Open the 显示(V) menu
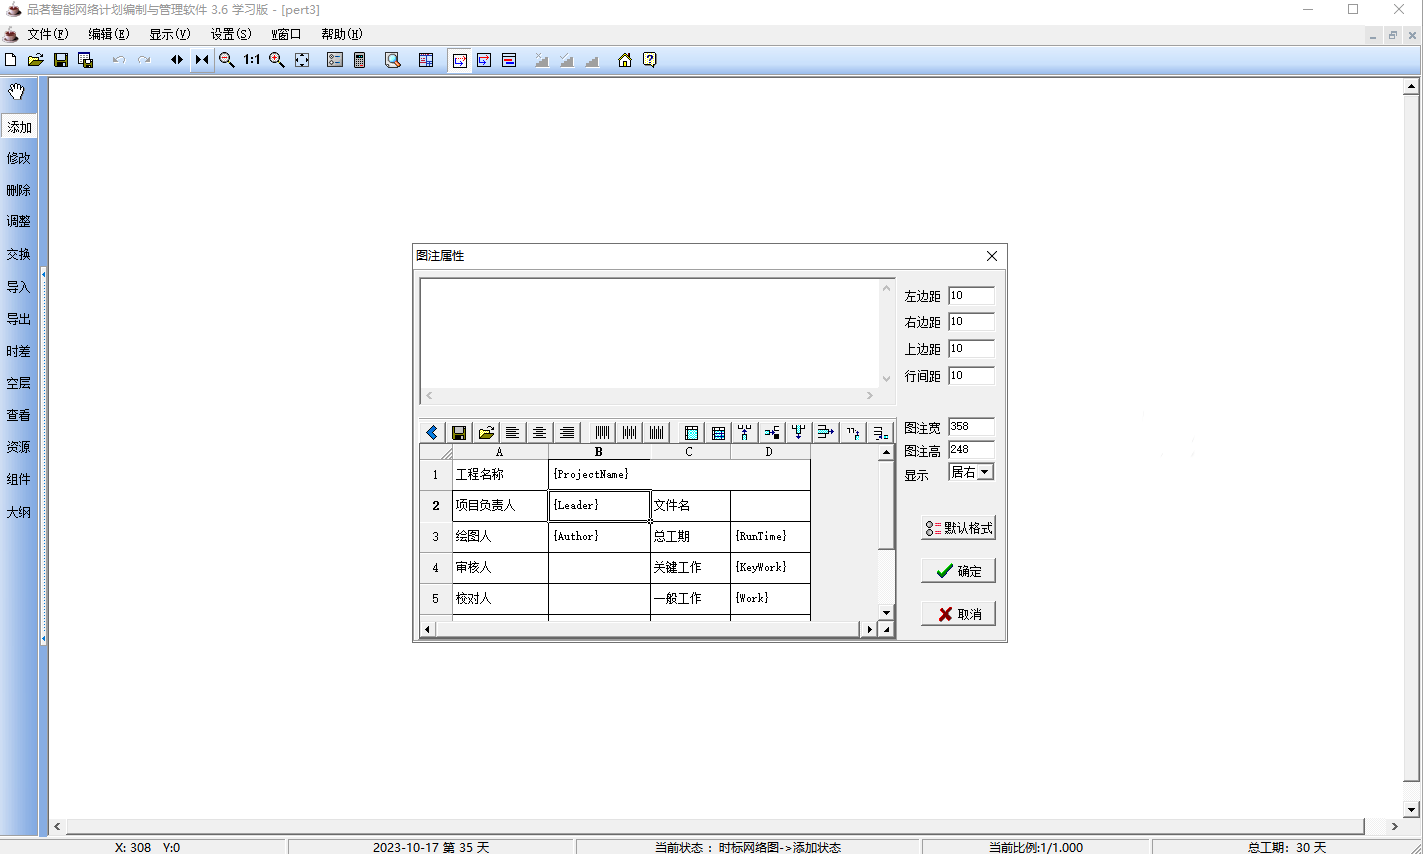 coord(169,34)
